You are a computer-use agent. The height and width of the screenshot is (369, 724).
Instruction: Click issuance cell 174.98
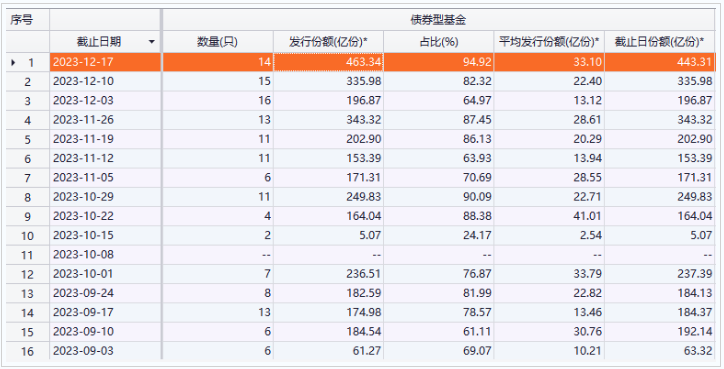click(328, 313)
